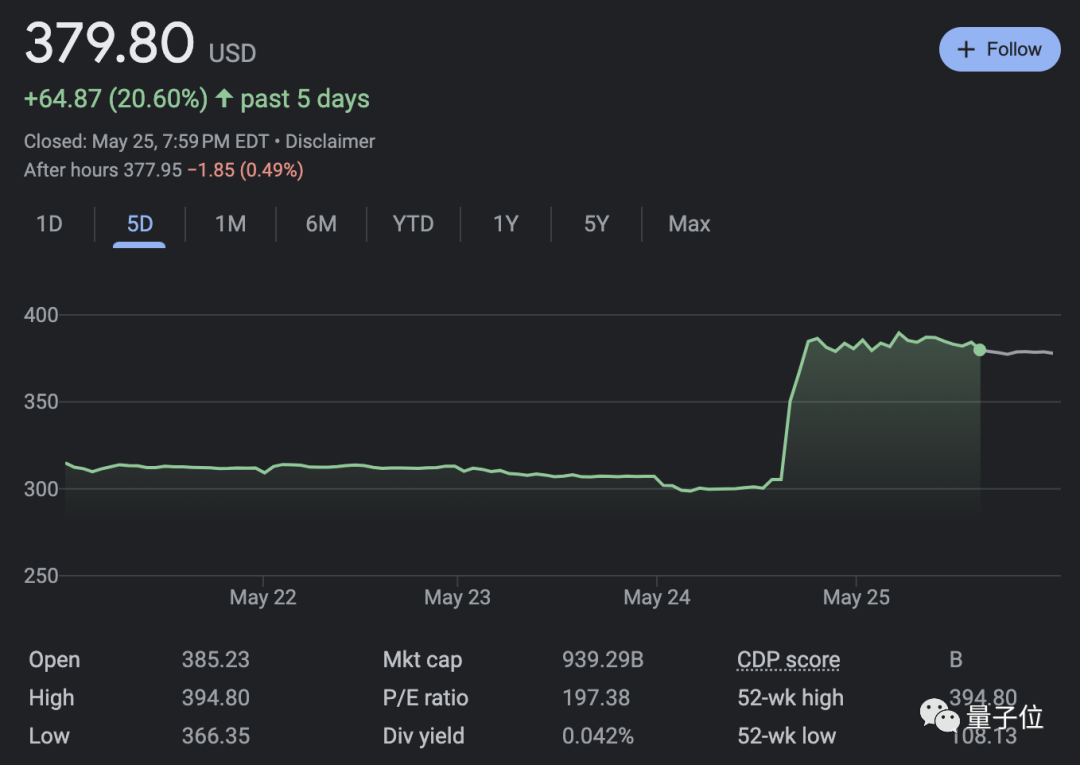The image size is (1080, 765).
Task: Click the May 22 date label
Action: pyautogui.click(x=263, y=598)
